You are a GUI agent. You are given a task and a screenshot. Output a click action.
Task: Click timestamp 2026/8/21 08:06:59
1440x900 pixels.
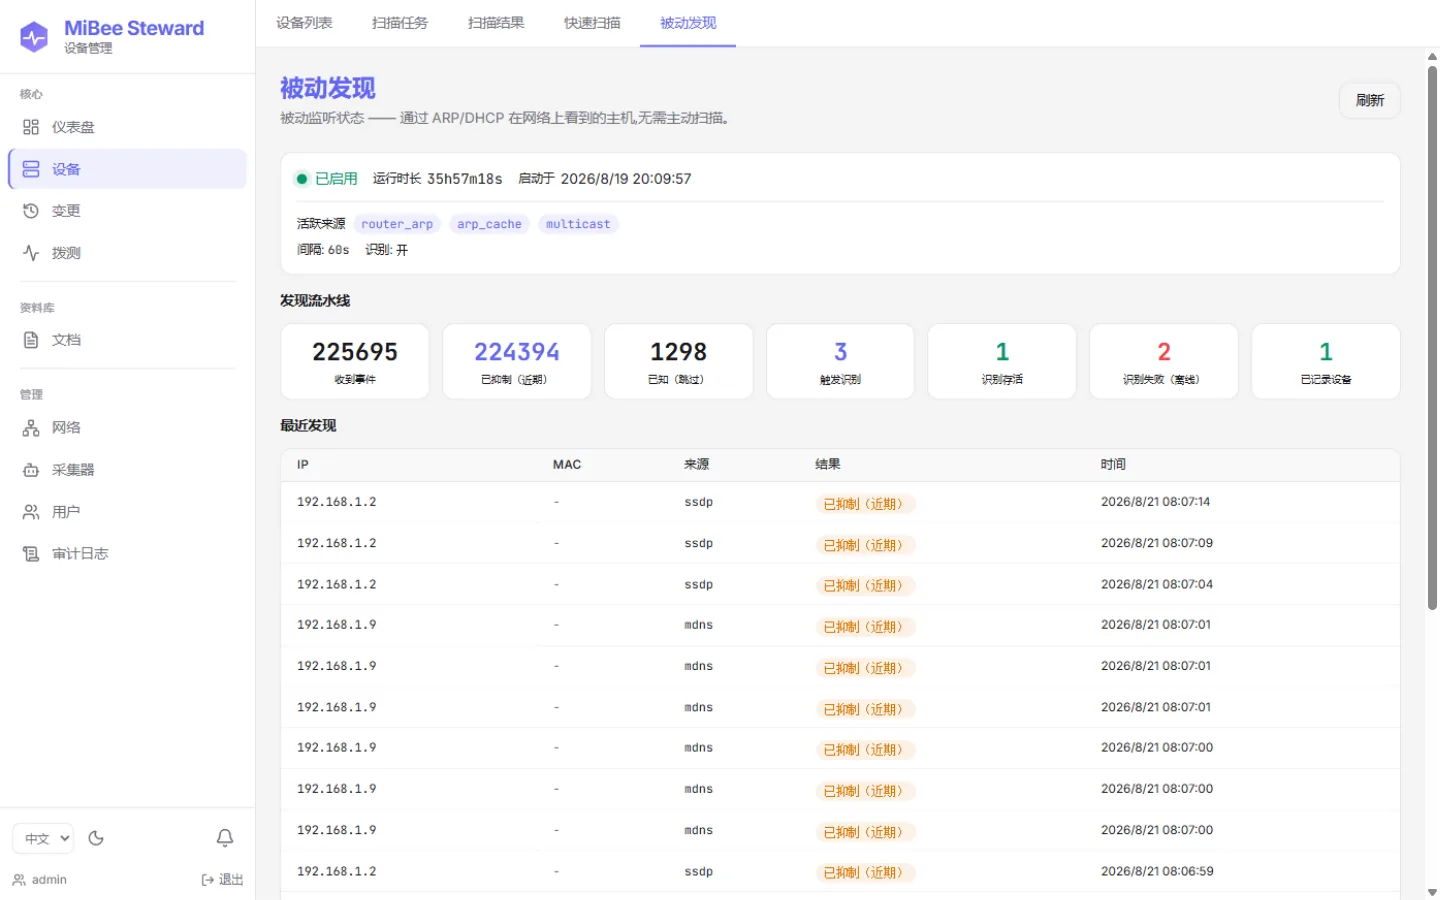click(x=1157, y=872)
